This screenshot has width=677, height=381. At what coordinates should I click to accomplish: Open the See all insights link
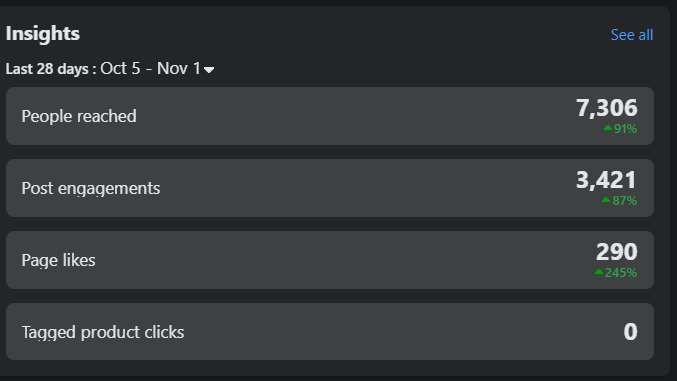(632, 35)
